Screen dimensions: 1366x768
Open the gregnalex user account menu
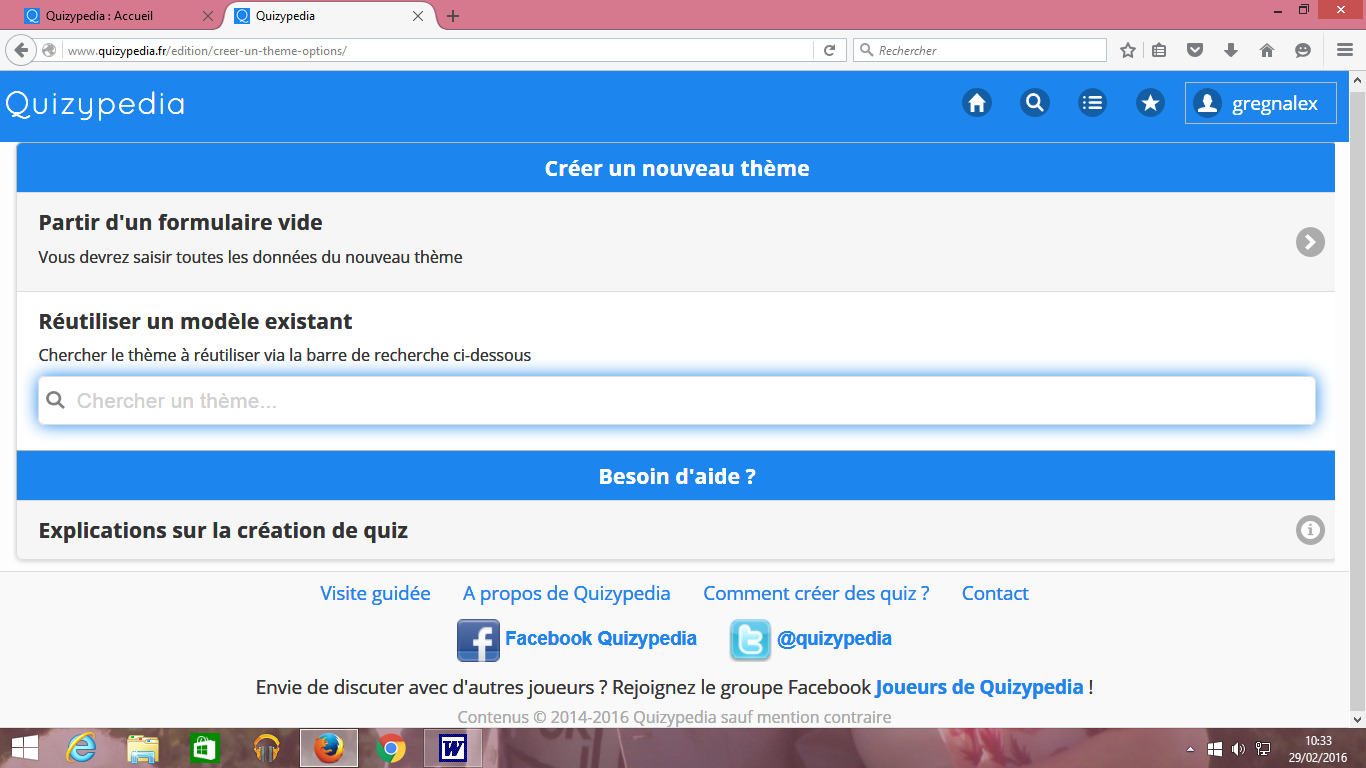pos(1260,103)
